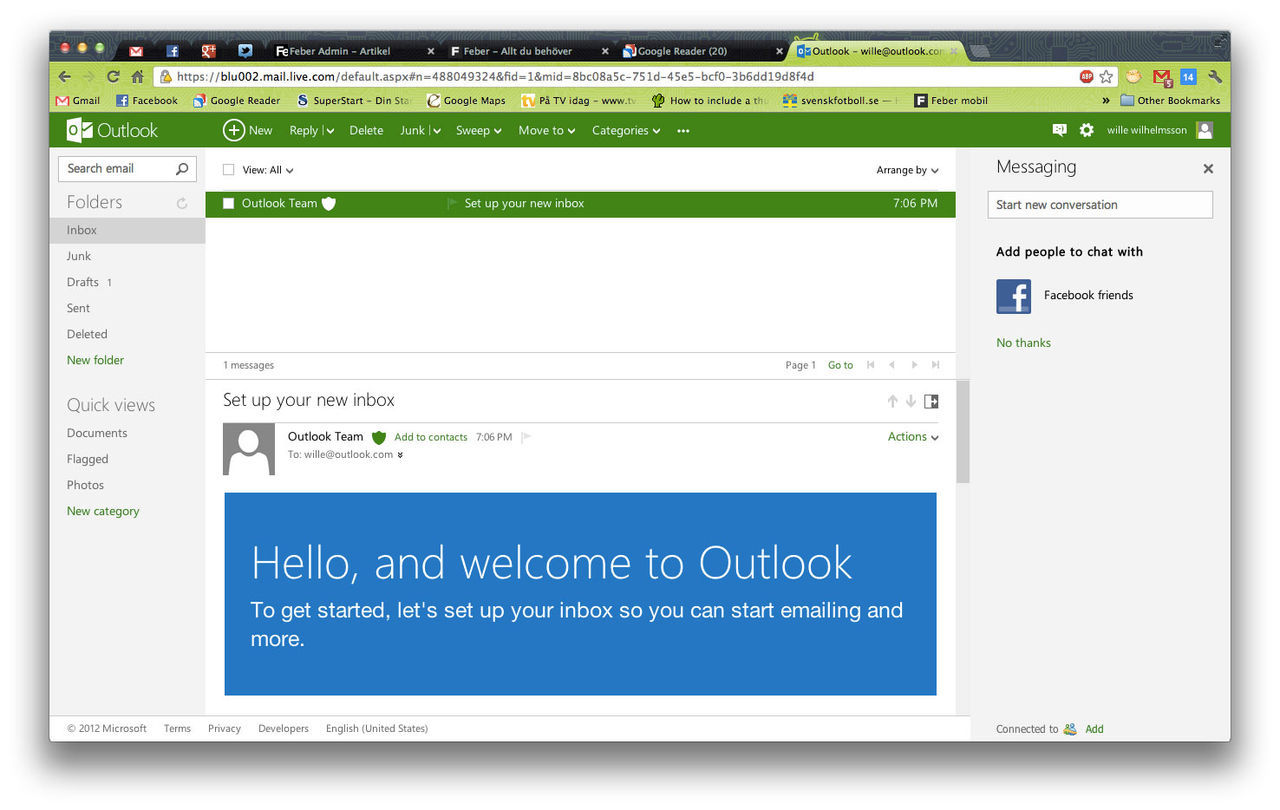Viewport: 1280px width, 810px height.
Task: Flag the Set up your new inbox message
Action: pos(451,203)
